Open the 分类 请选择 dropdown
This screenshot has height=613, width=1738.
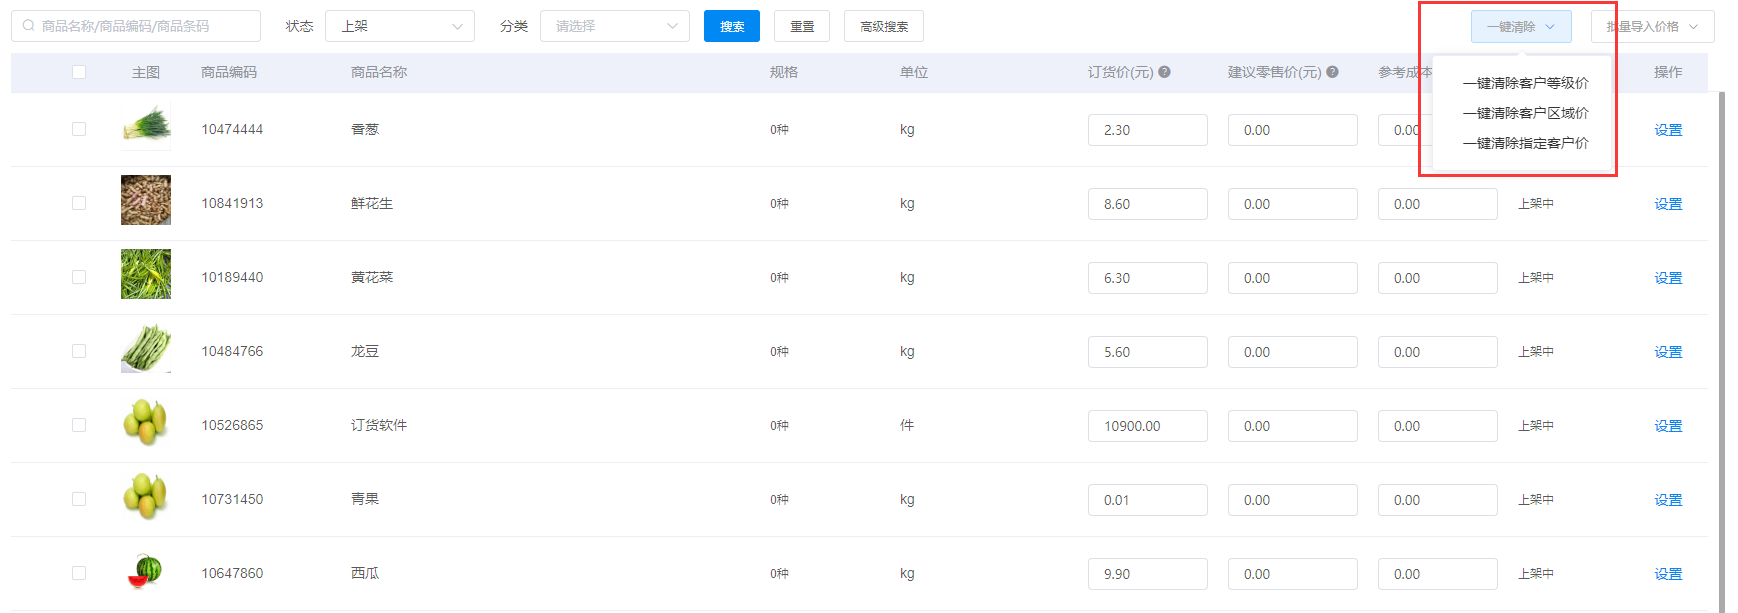[x=614, y=26]
